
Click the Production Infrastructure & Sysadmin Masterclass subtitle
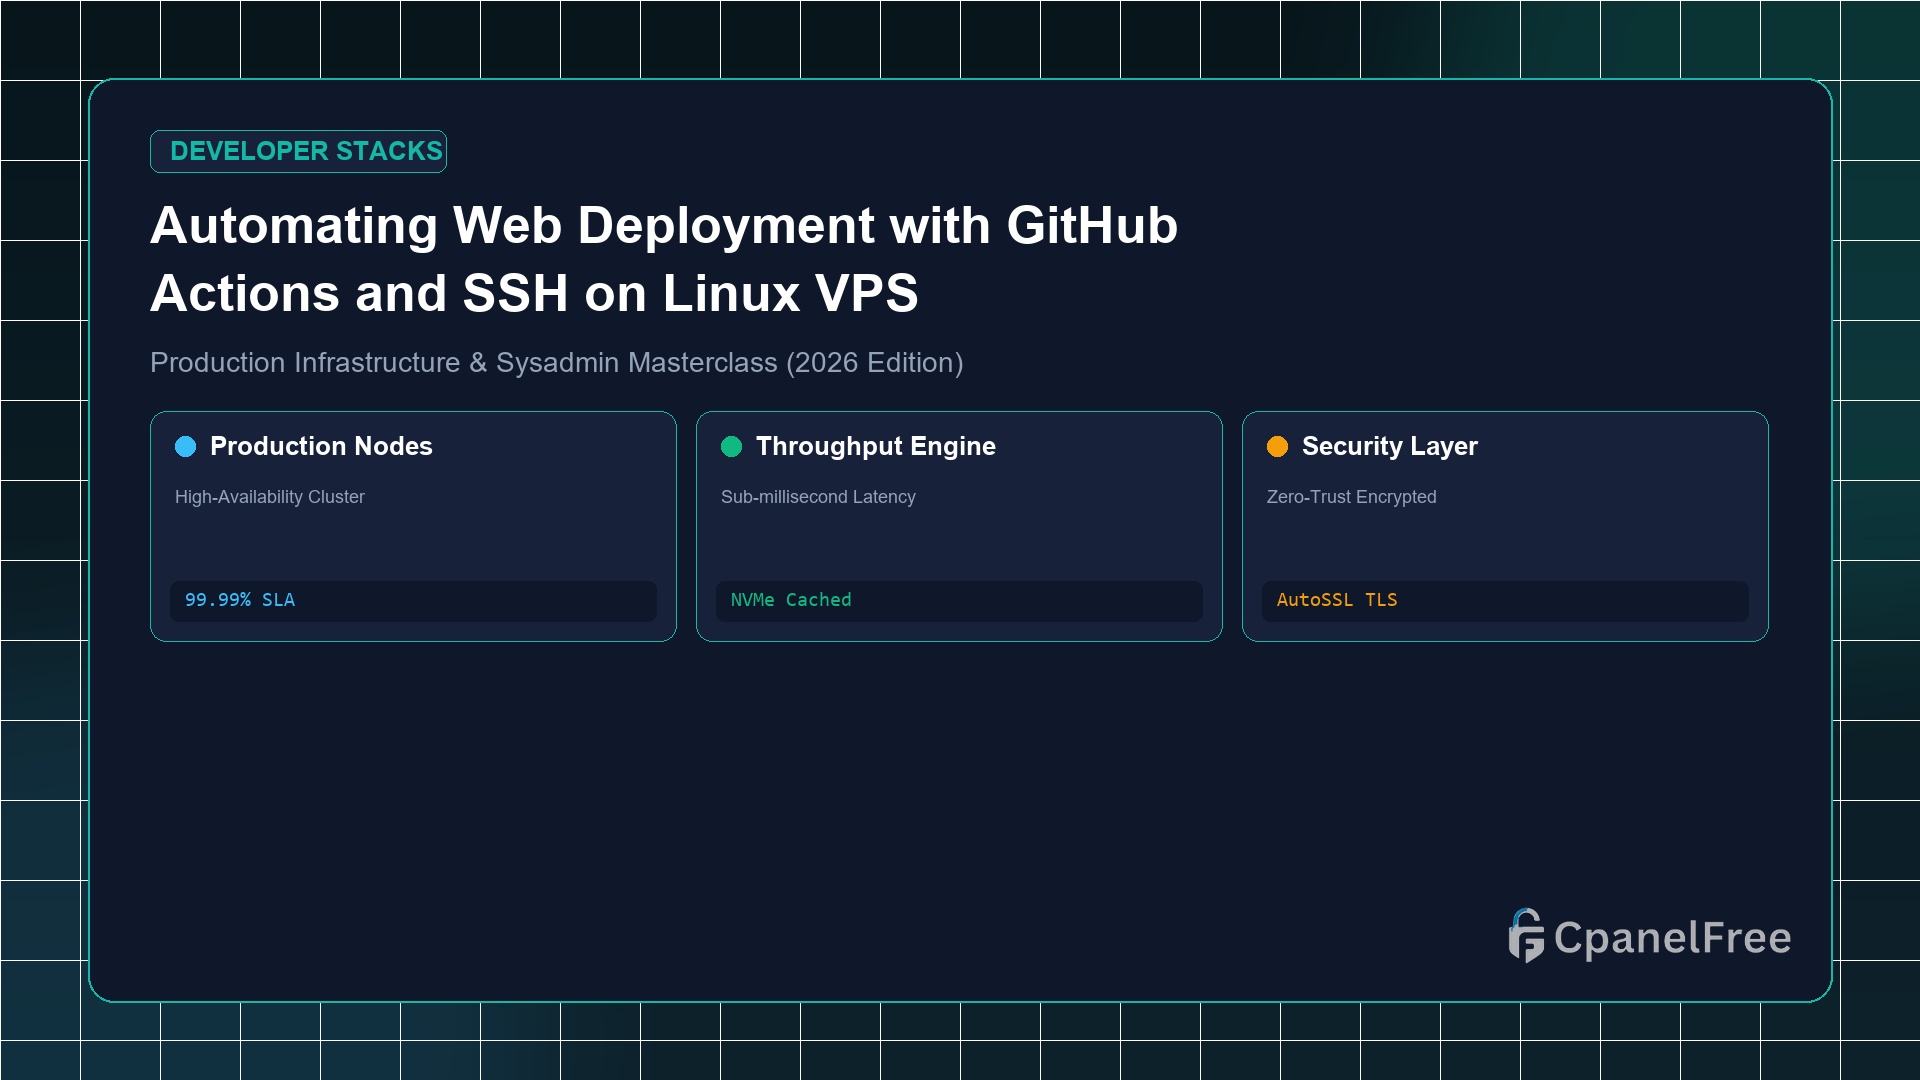[x=557, y=362]
